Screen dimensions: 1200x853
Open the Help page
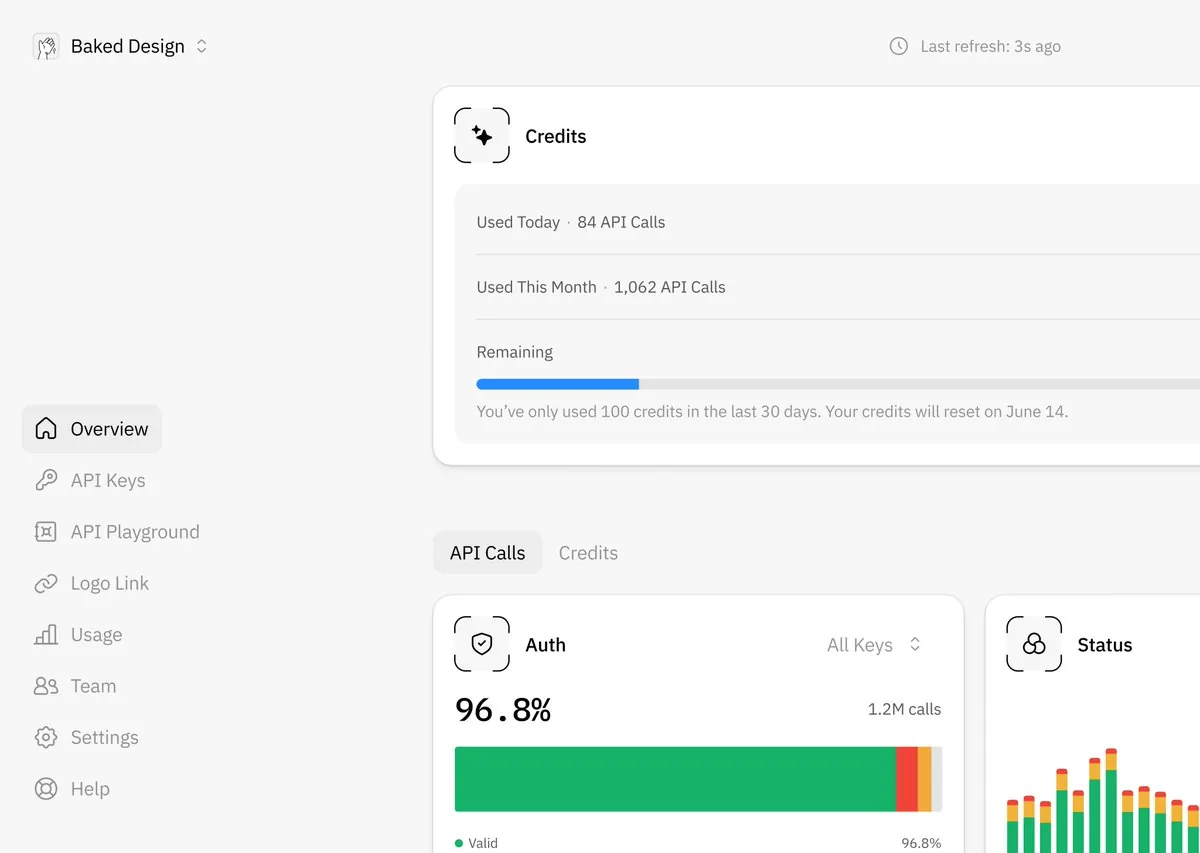pyautogui.click(x=74, y=789)
